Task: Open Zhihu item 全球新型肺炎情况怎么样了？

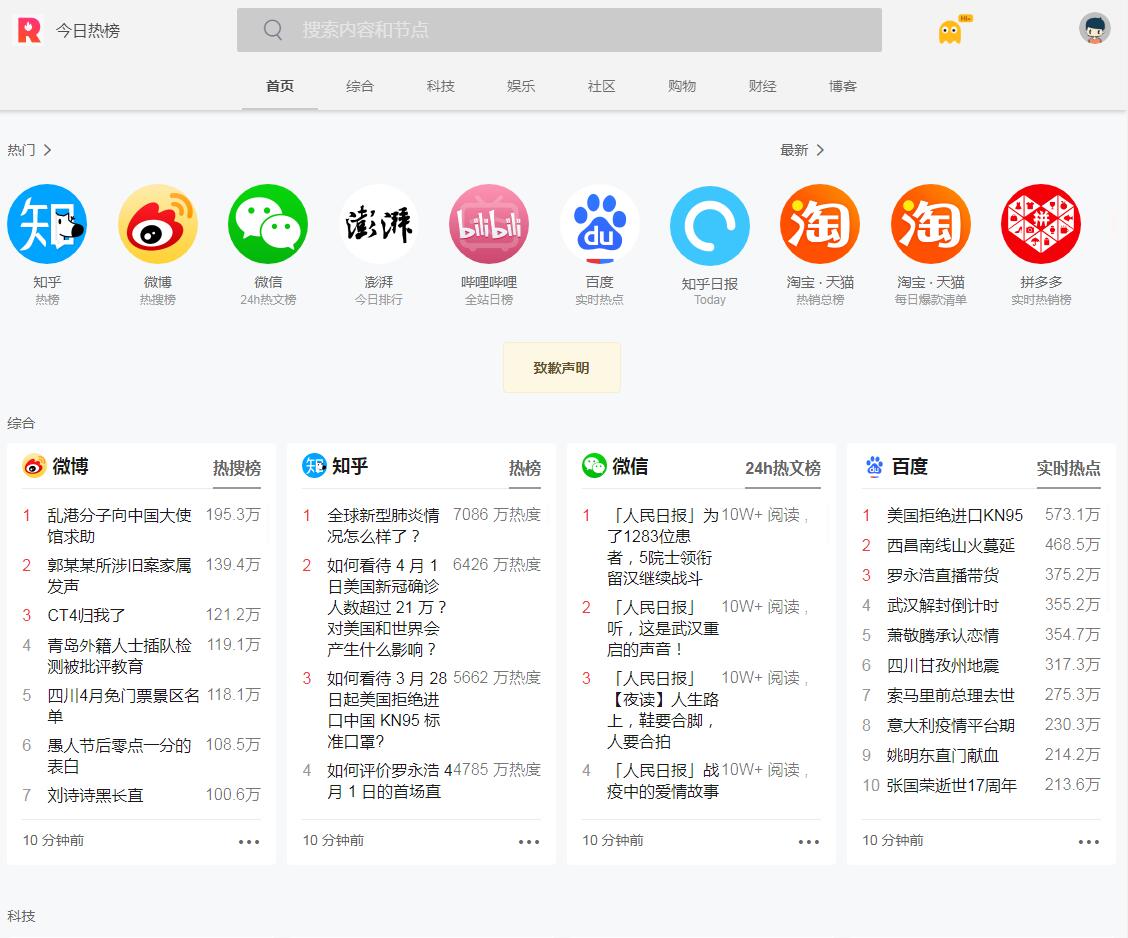Action: point(383,526)
